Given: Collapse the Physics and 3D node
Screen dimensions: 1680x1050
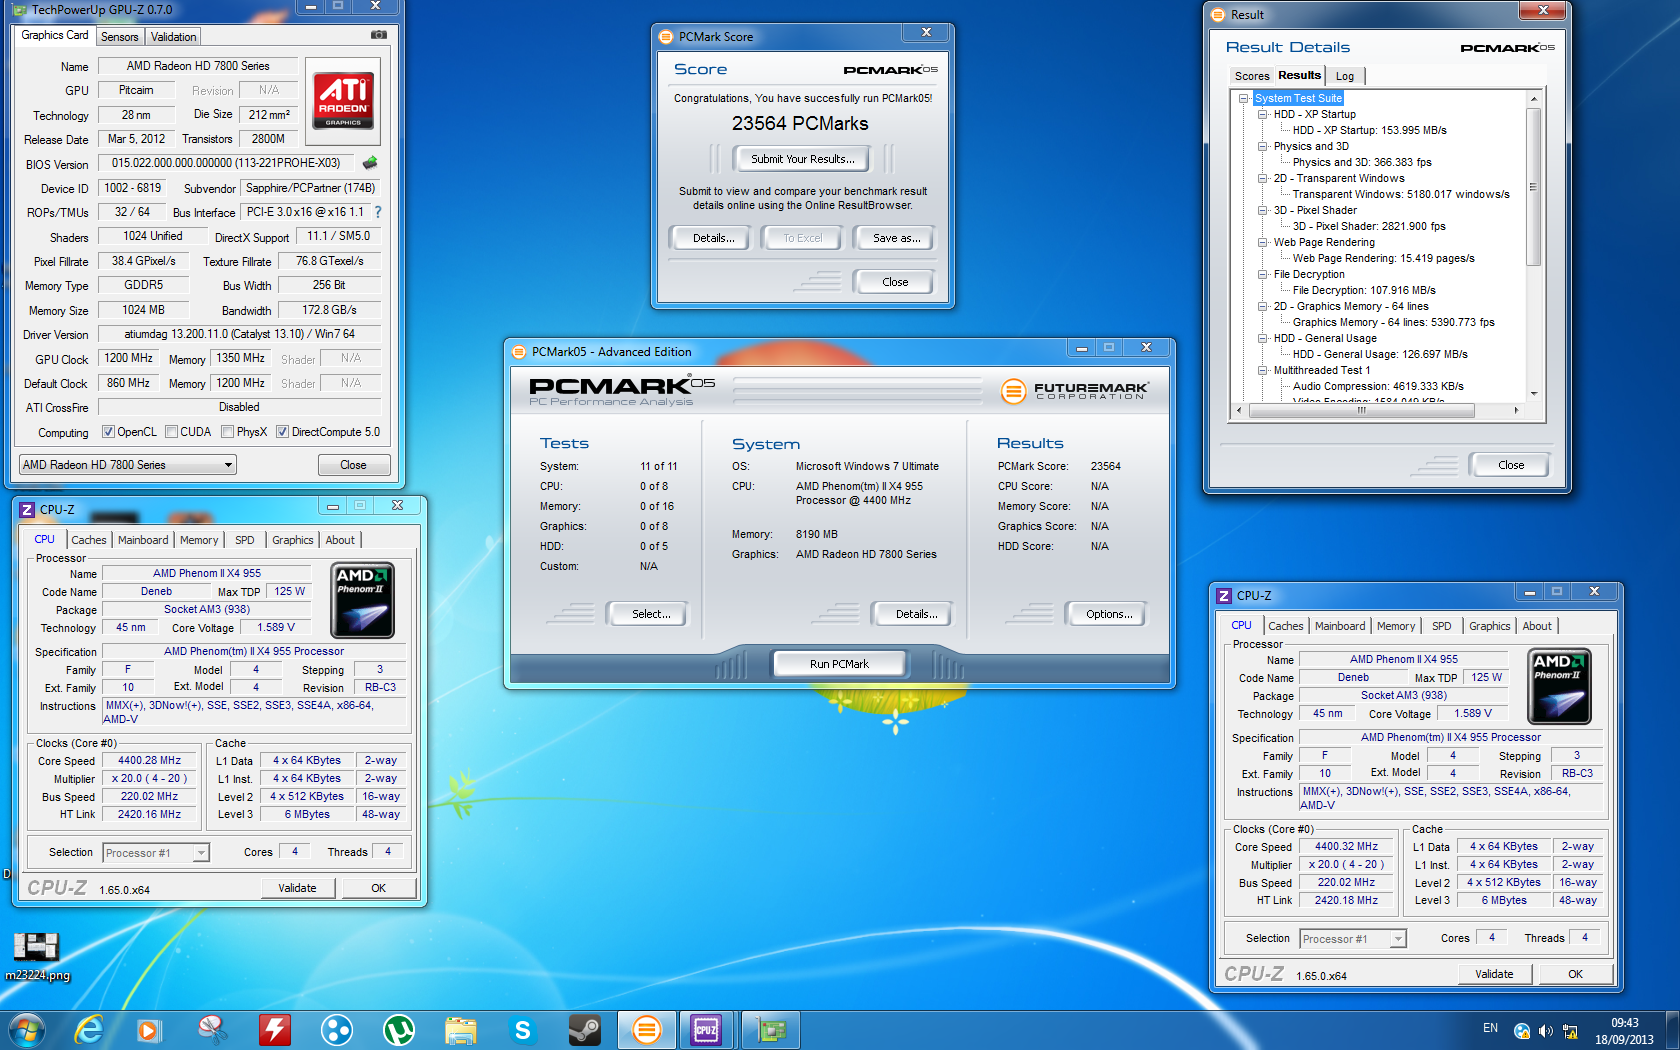Looking at the screenshot, I should (1262, 146).
